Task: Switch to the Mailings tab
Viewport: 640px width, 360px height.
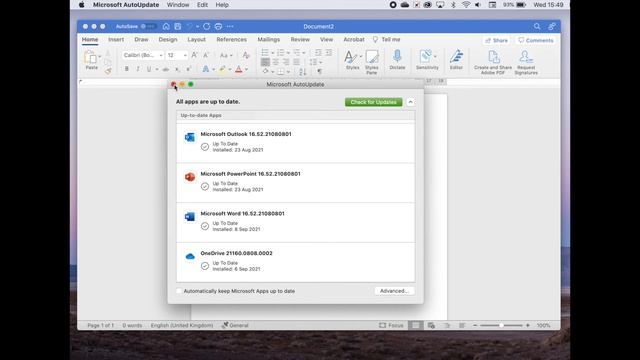Action: (x=269, y=40)
